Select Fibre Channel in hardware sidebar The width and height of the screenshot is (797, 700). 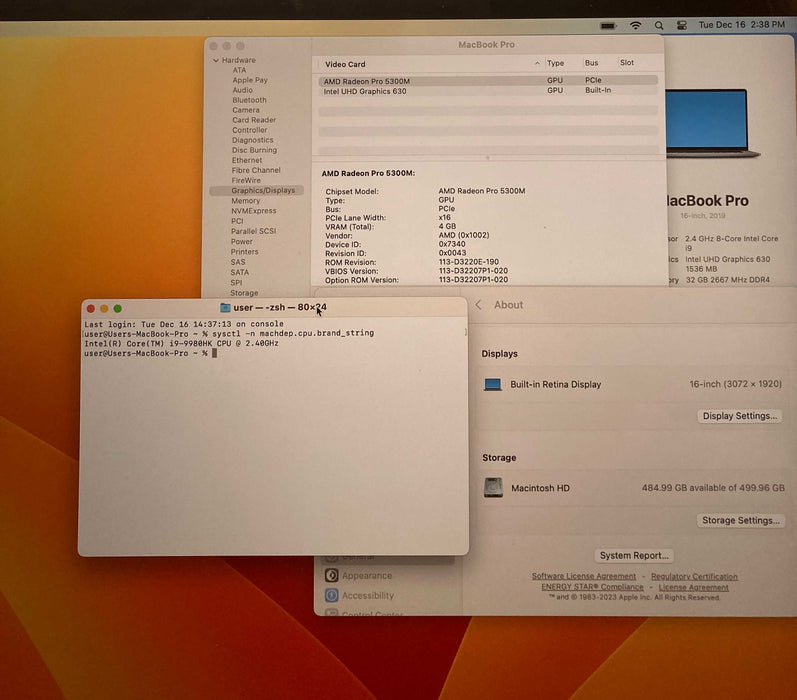click(256, 170)
